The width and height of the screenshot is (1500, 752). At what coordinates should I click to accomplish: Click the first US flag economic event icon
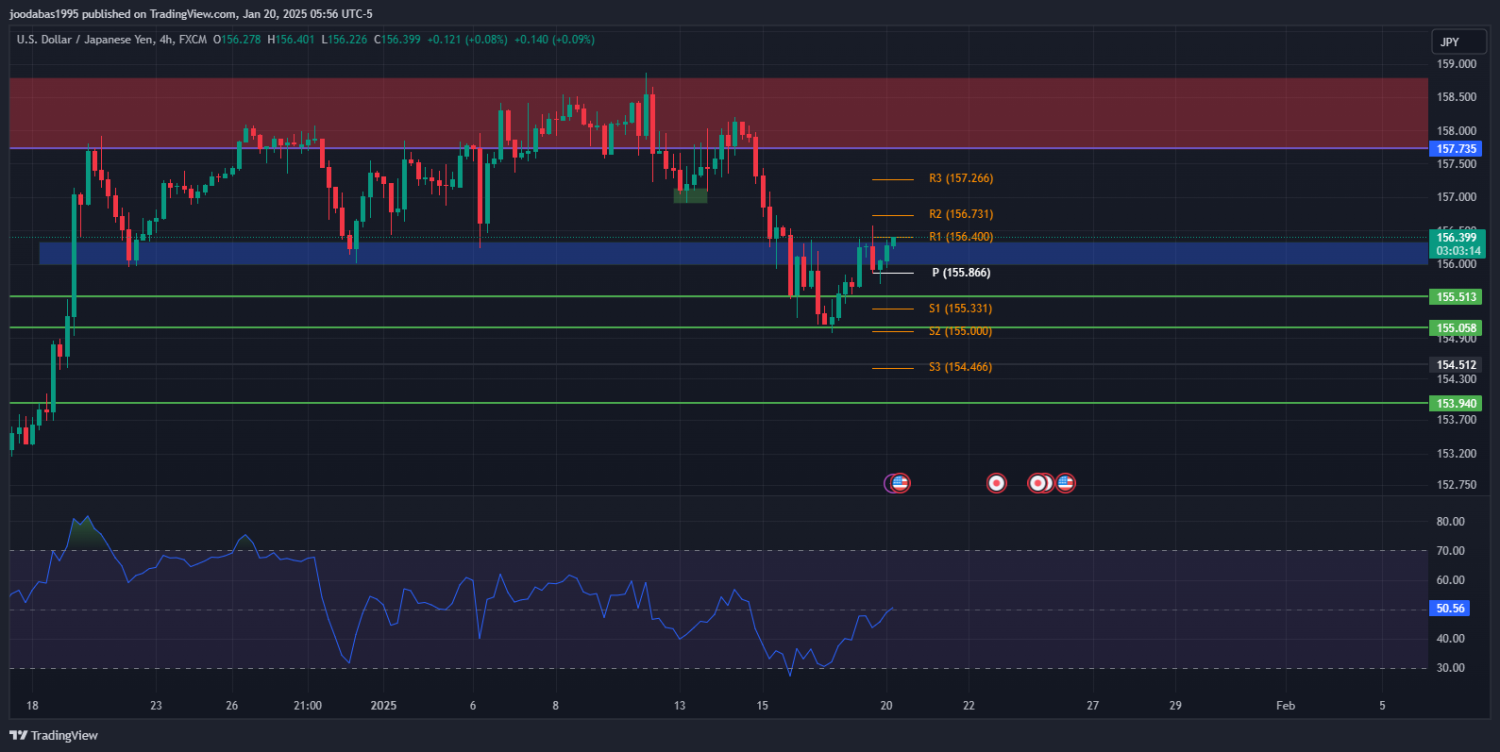tap(899, 483)
